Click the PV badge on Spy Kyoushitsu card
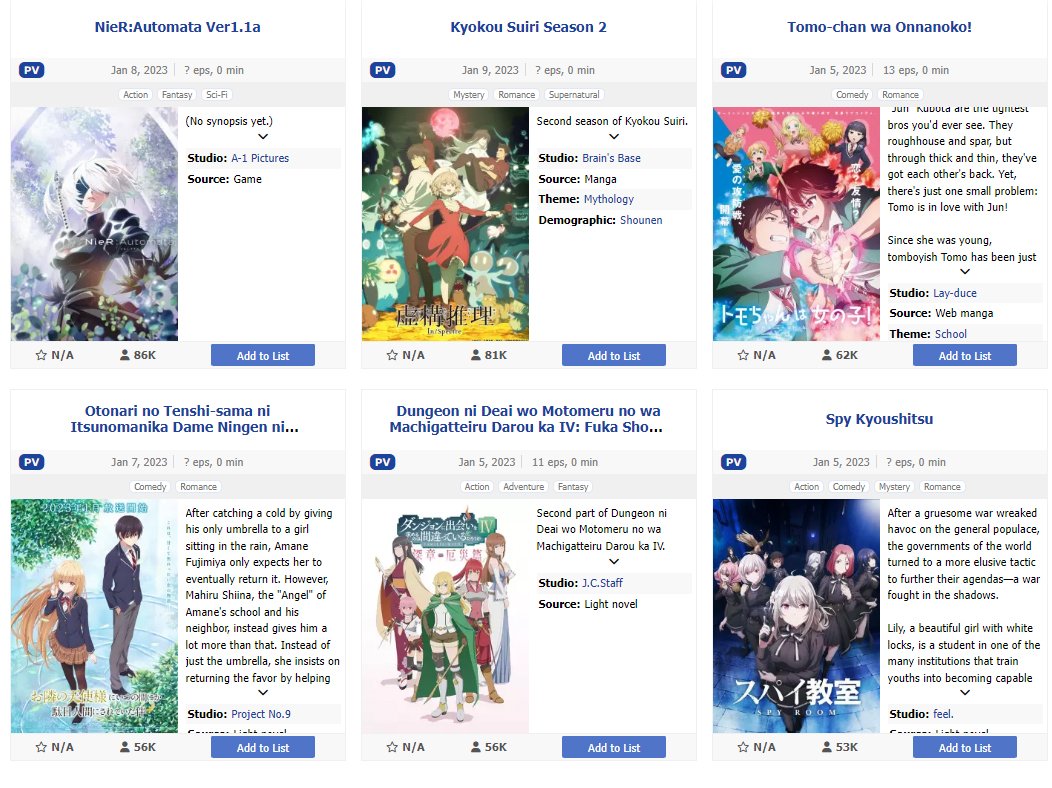 coord(733,462)
